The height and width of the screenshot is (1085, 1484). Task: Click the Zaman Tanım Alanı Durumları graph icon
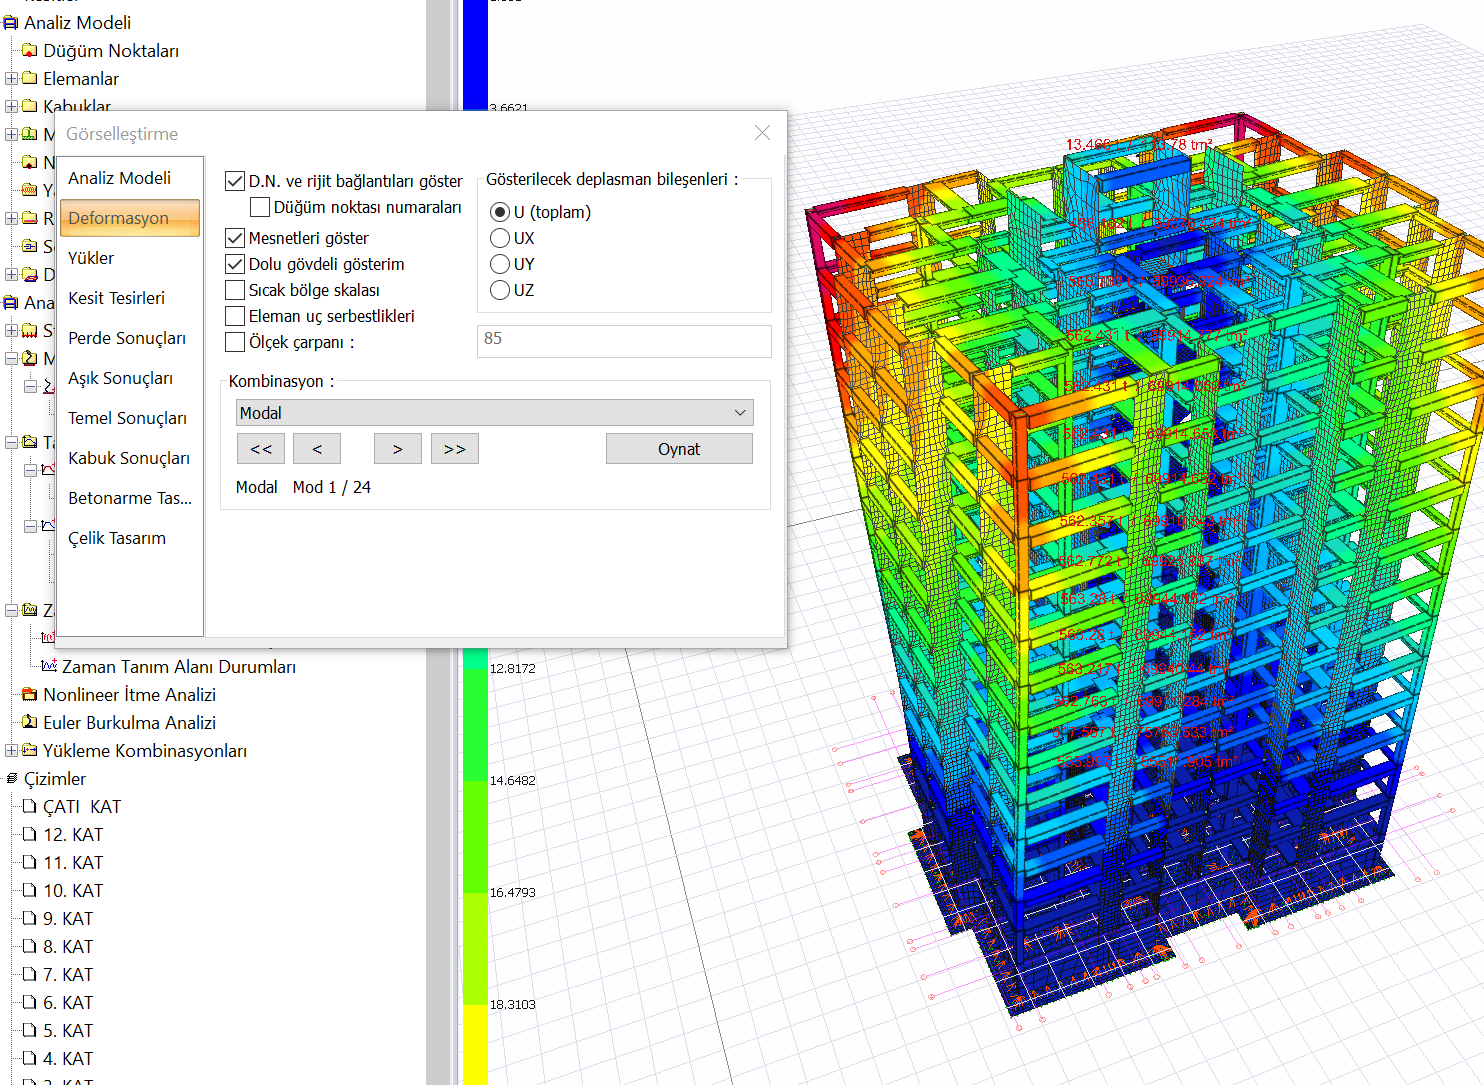coord(49,667)
